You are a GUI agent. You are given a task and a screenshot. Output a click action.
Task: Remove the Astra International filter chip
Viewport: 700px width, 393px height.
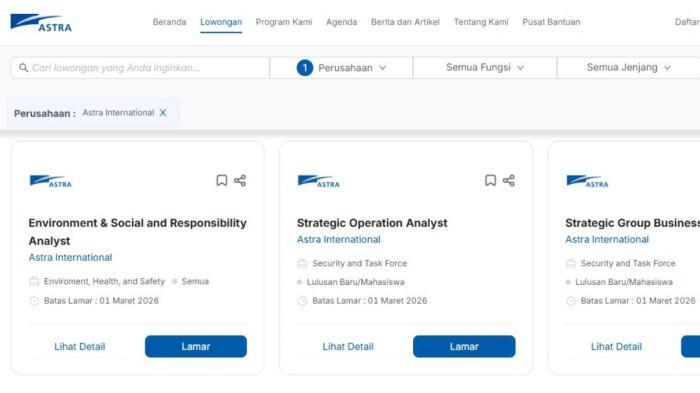click(x=163, y=113)
